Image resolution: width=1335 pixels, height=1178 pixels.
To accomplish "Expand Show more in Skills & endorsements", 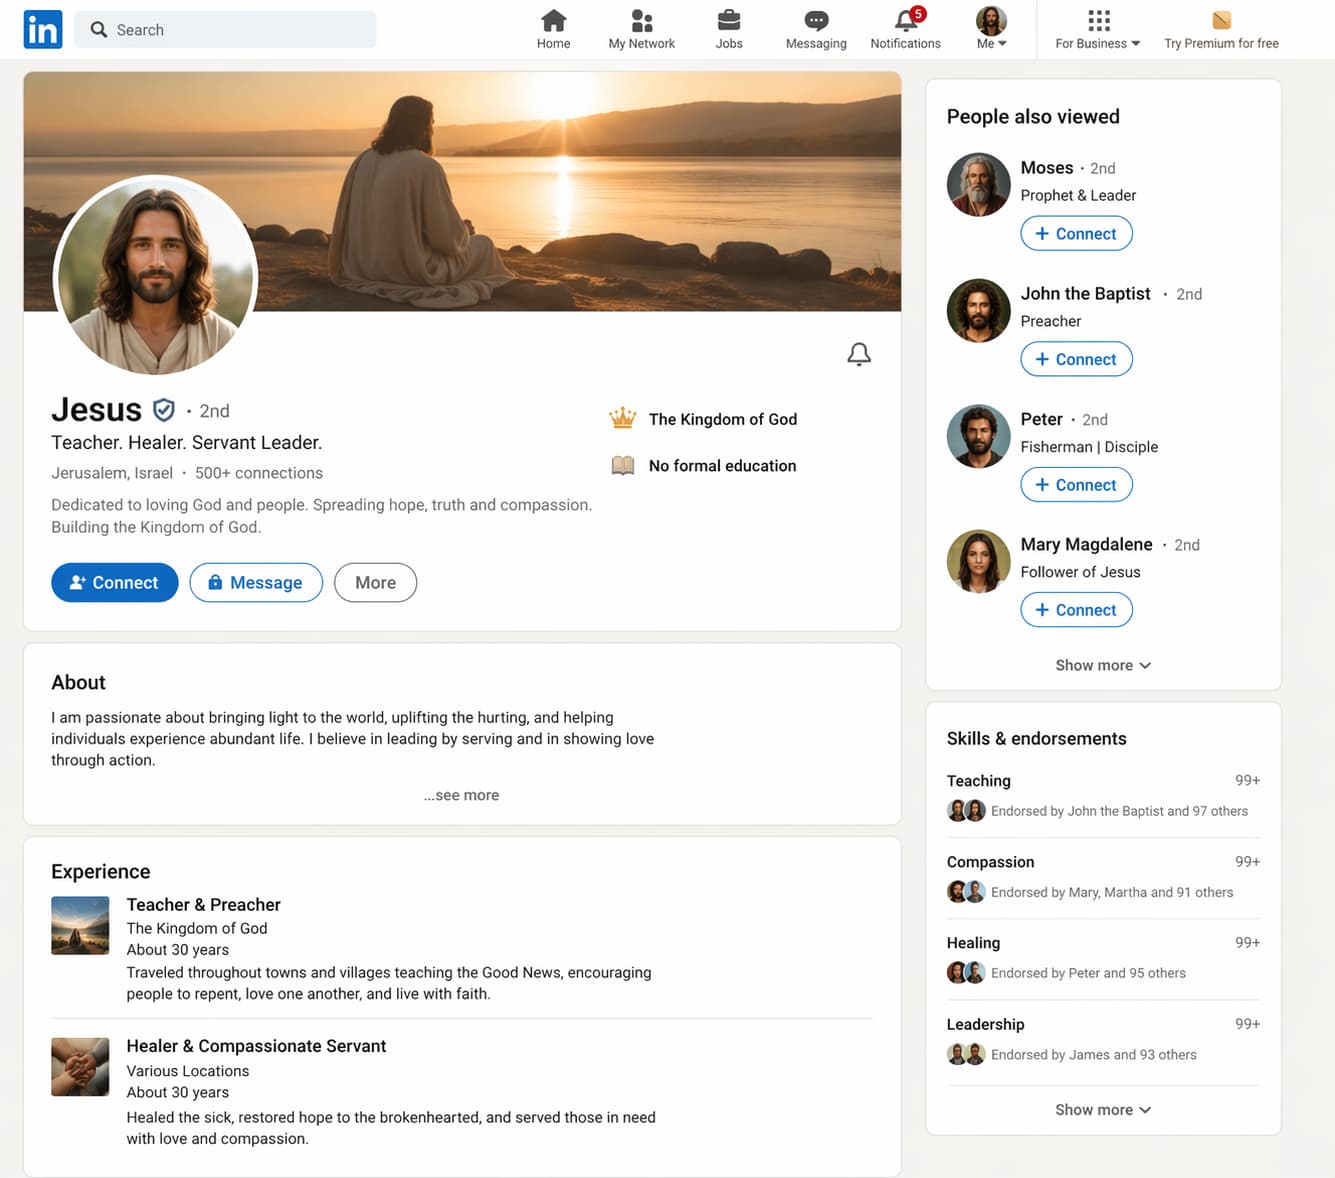I will (x=1102, y=1109).
